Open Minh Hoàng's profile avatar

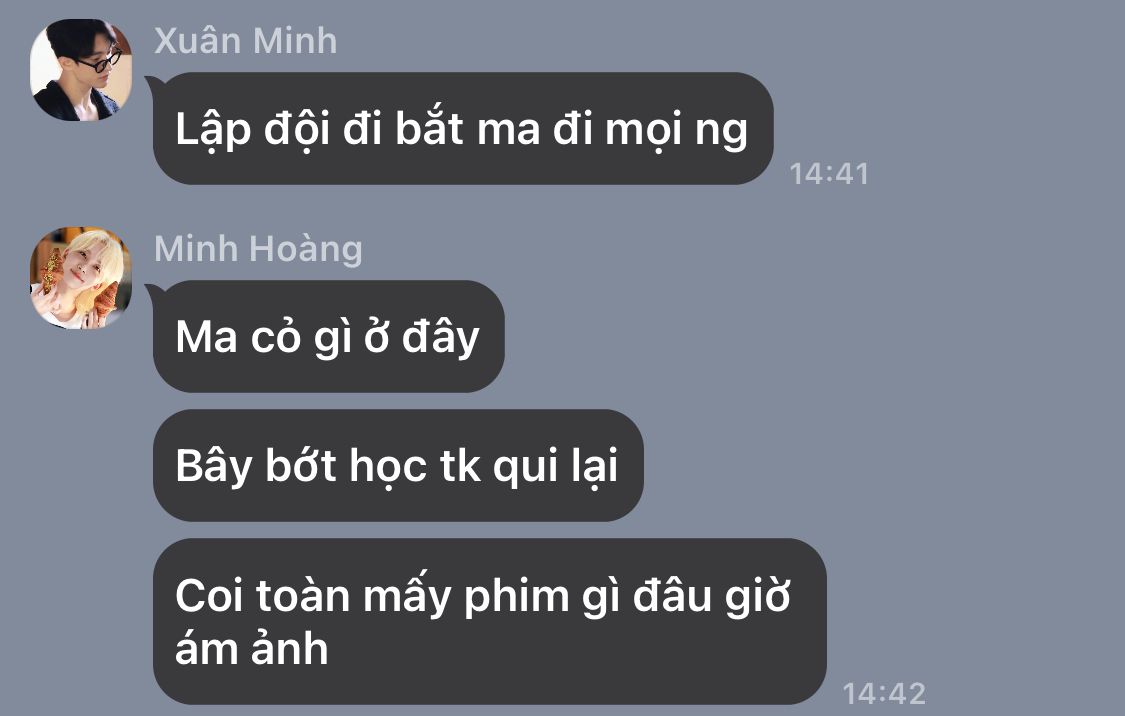81,278
